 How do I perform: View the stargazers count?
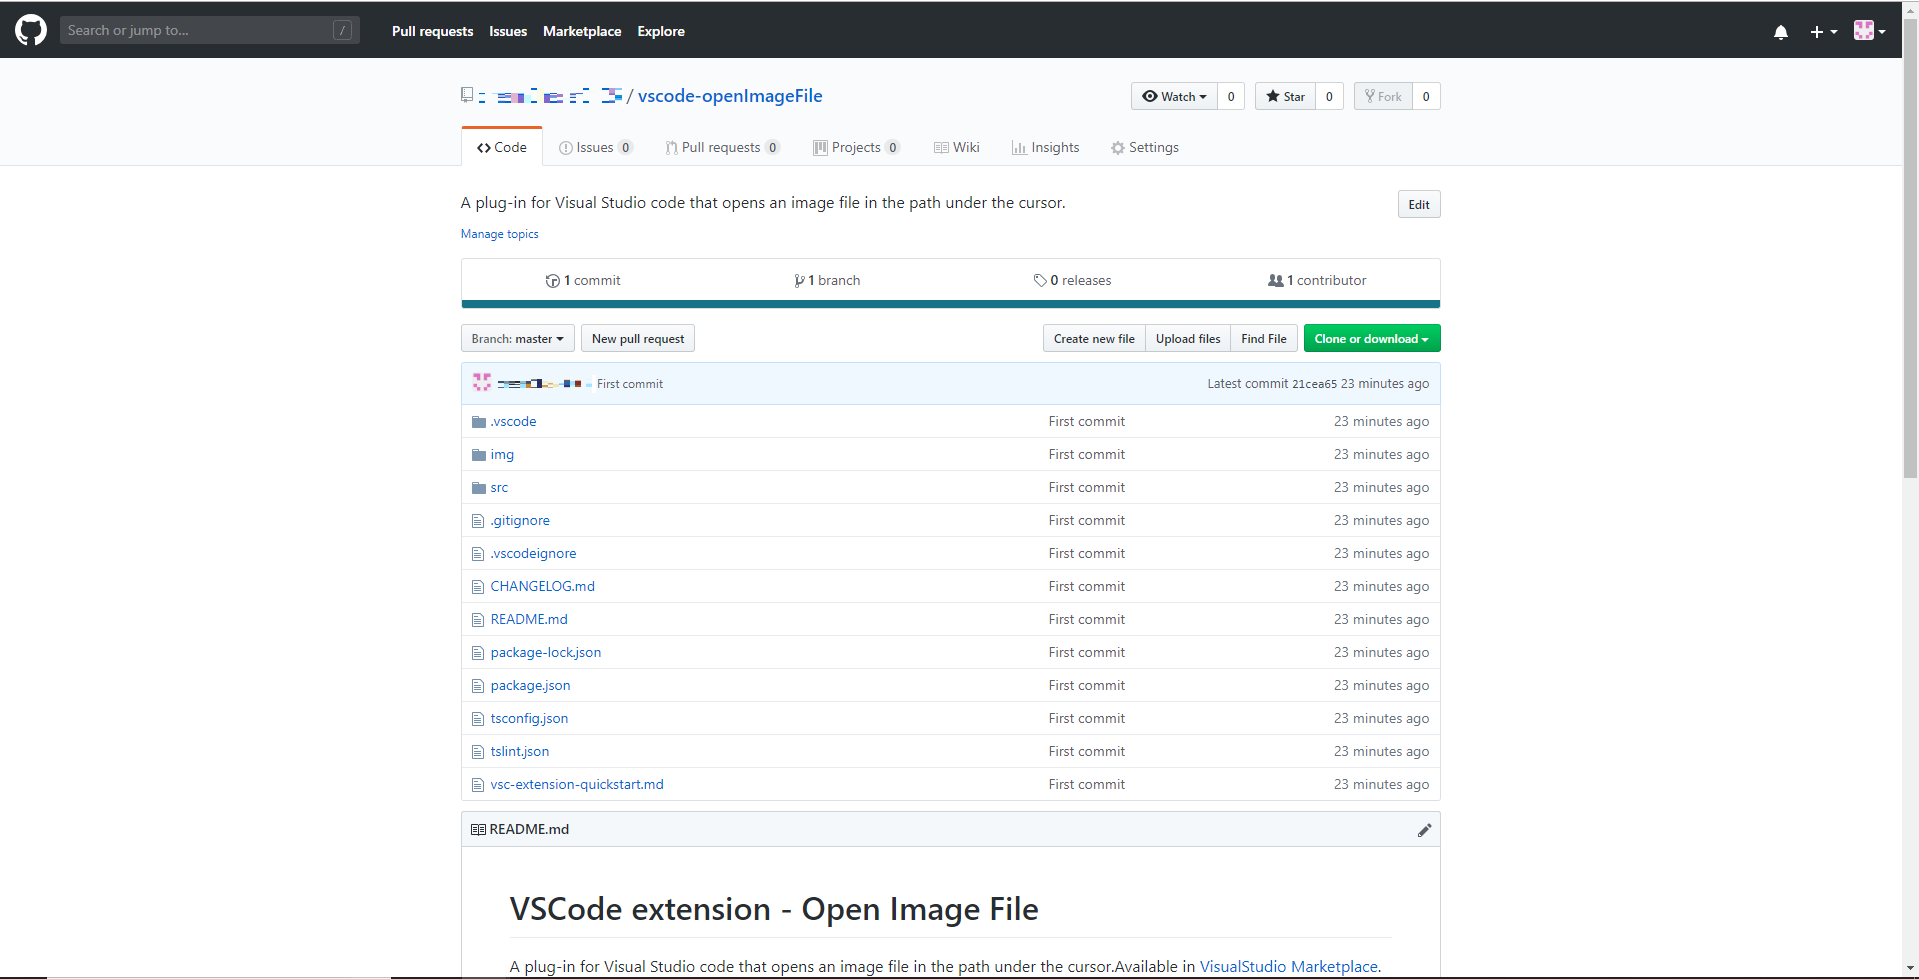pos(1329,96)
